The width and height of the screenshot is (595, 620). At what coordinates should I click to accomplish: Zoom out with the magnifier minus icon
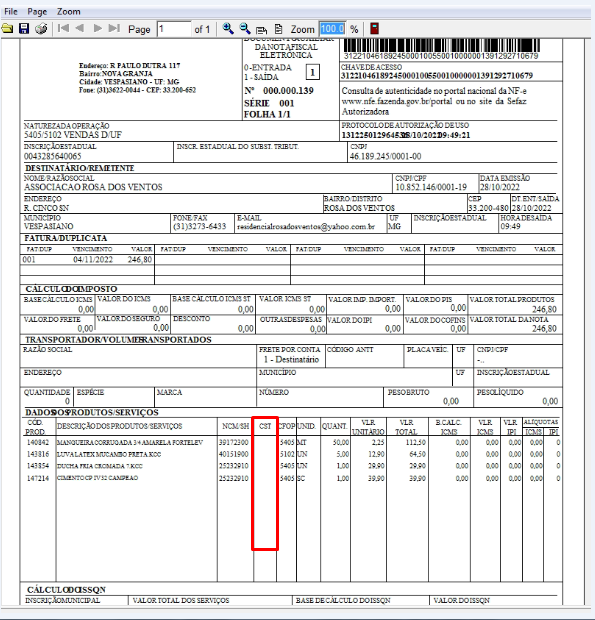(245, 28)
